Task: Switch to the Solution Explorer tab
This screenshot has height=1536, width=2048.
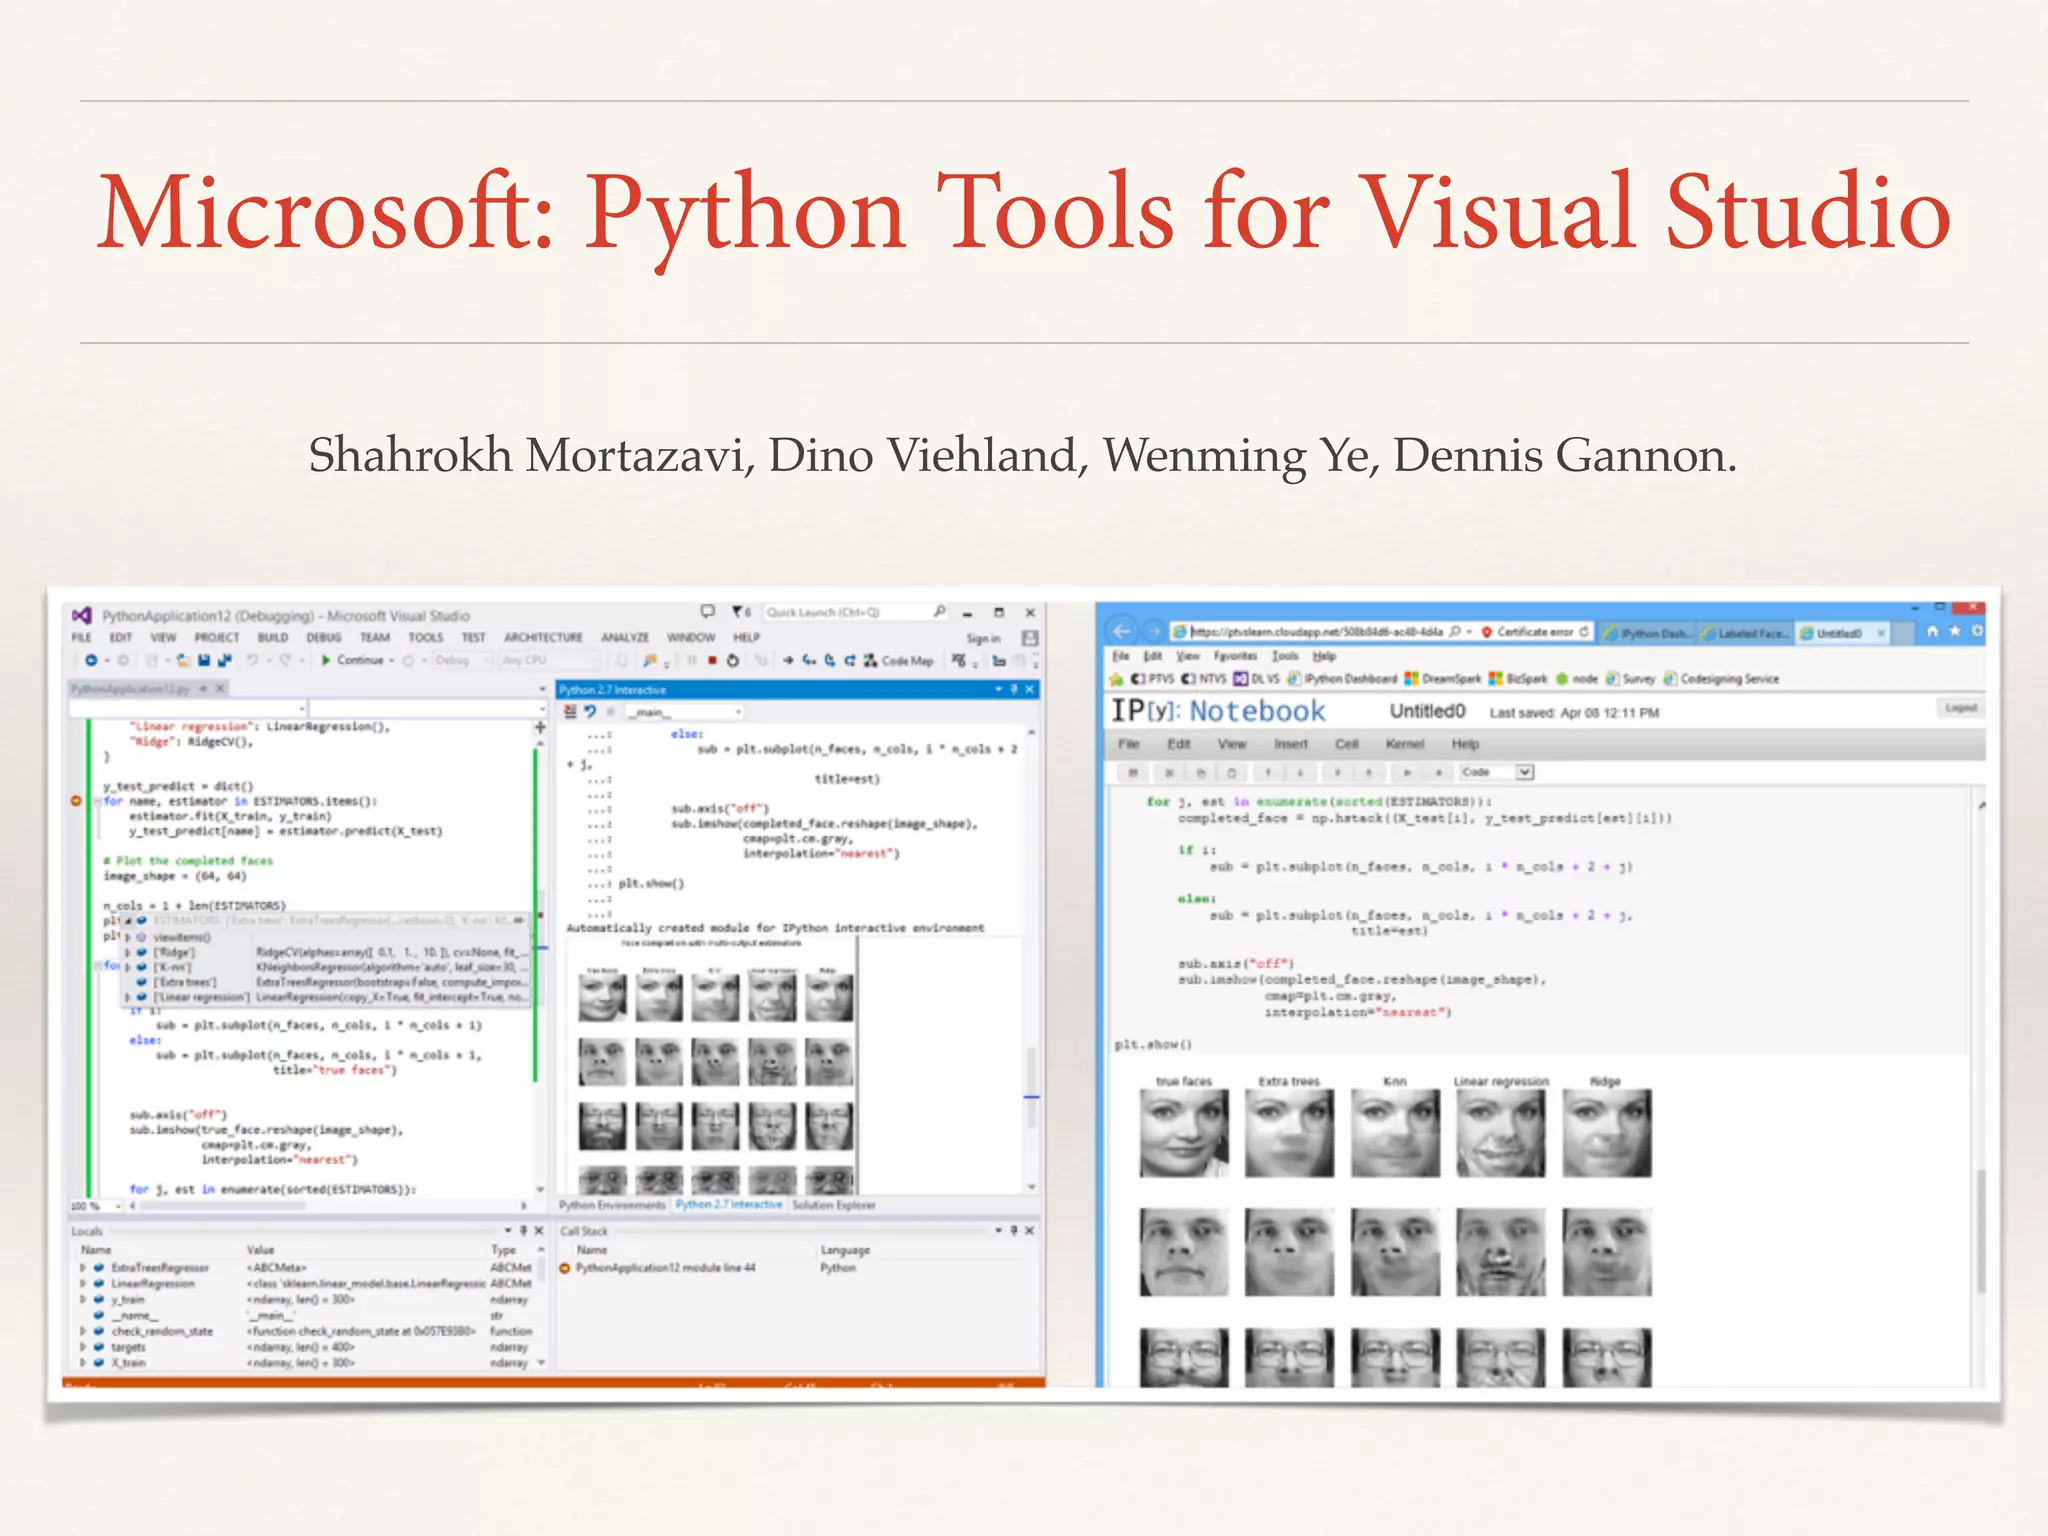Action: (833, 1205)
